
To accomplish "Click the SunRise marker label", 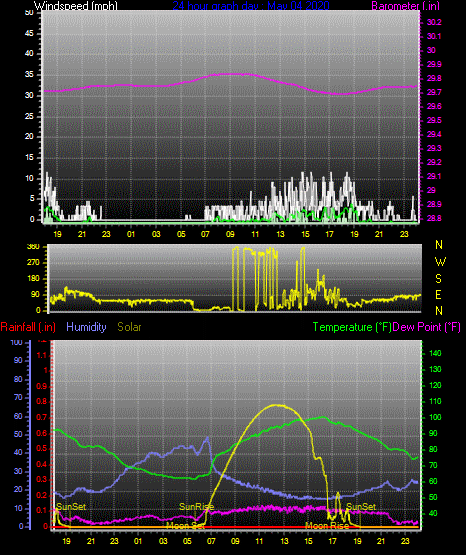I will pyautogui.click(x=196, y=507).
